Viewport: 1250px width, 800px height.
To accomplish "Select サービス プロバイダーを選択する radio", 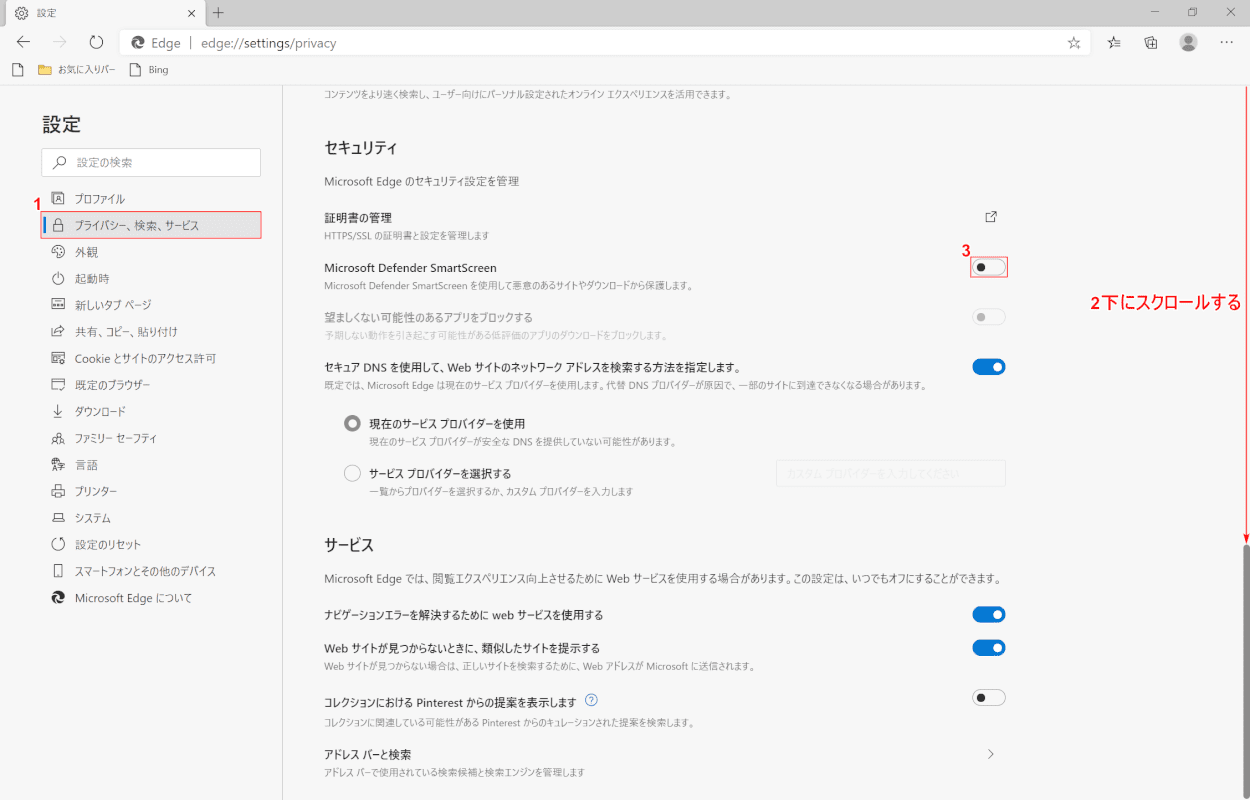I will [x=352, y=473].
